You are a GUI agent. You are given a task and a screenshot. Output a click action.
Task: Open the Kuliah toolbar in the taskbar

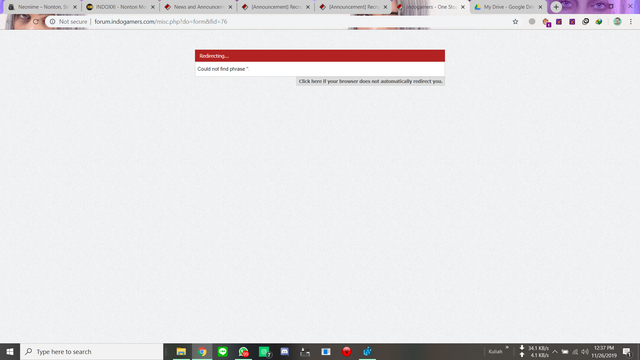click(495, 351)
